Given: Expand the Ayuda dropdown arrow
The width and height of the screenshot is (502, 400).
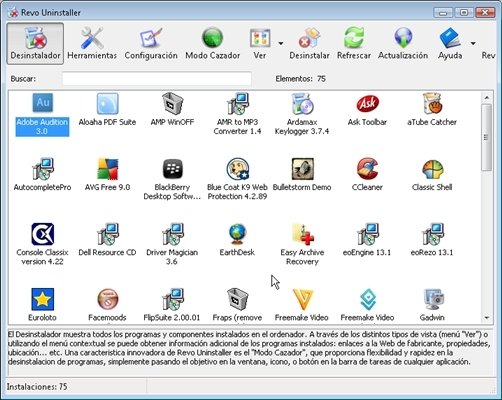Looking at the screenshot, I should pos(473,43).
